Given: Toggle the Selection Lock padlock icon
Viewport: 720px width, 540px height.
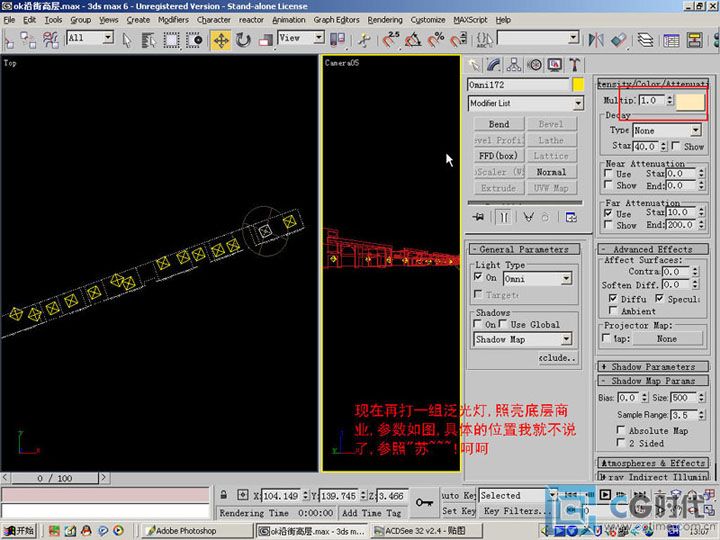Looking at the screenshot, I should tap(224, 495).
